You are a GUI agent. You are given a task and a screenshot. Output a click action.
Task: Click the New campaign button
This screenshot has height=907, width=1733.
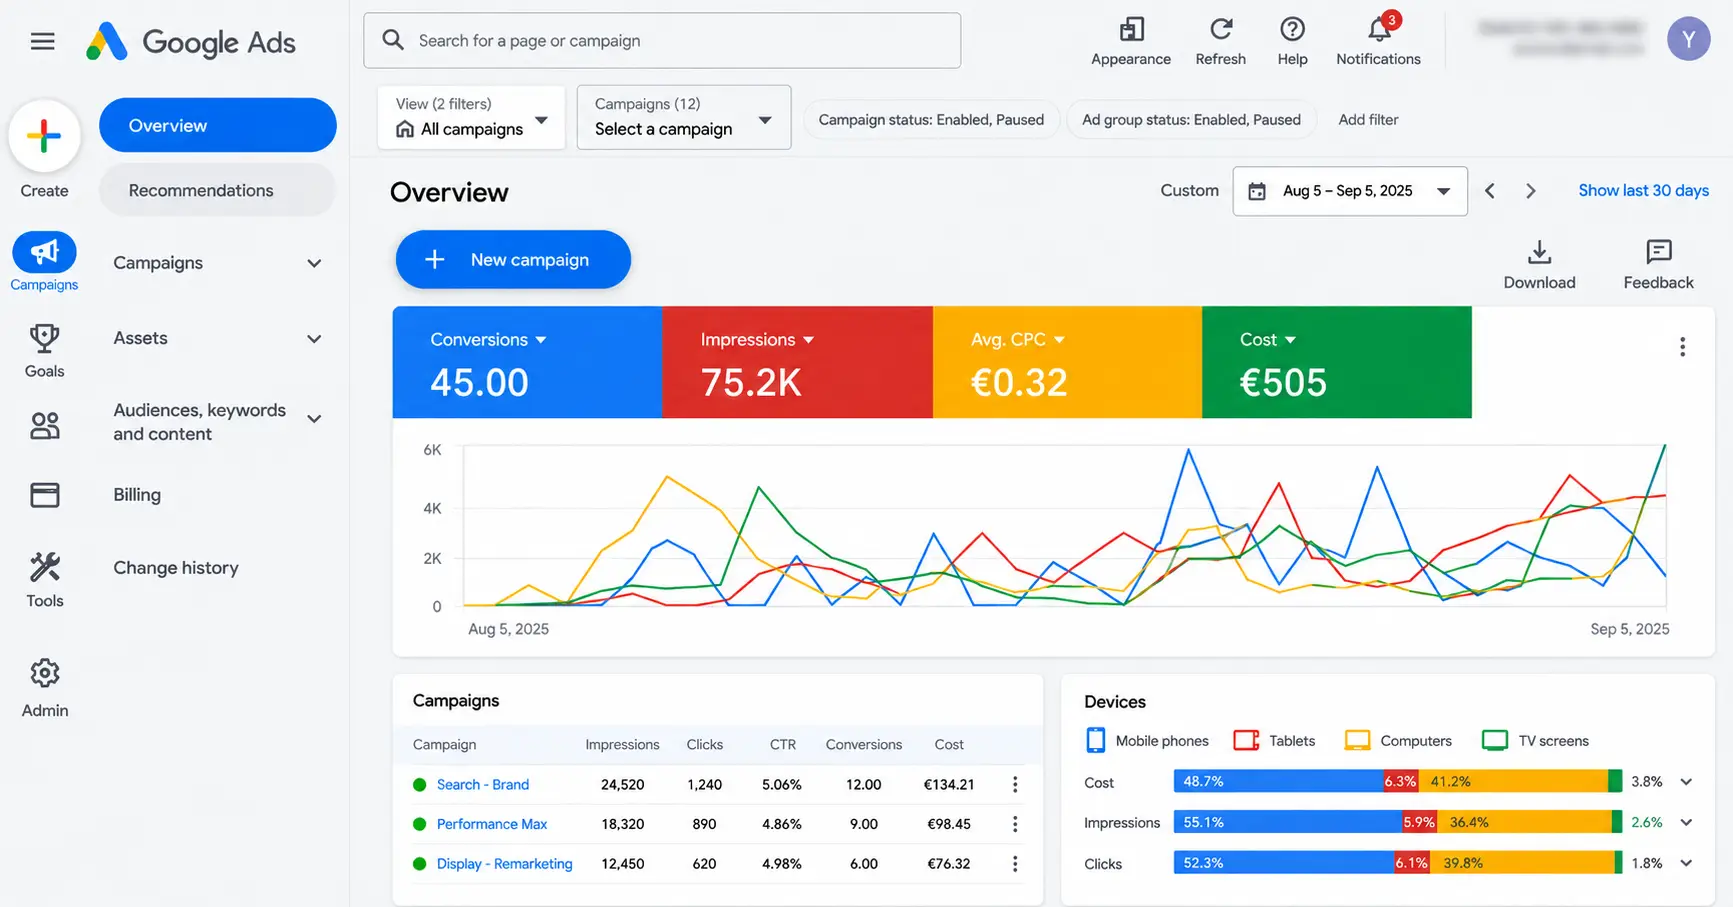click(513, 260)
